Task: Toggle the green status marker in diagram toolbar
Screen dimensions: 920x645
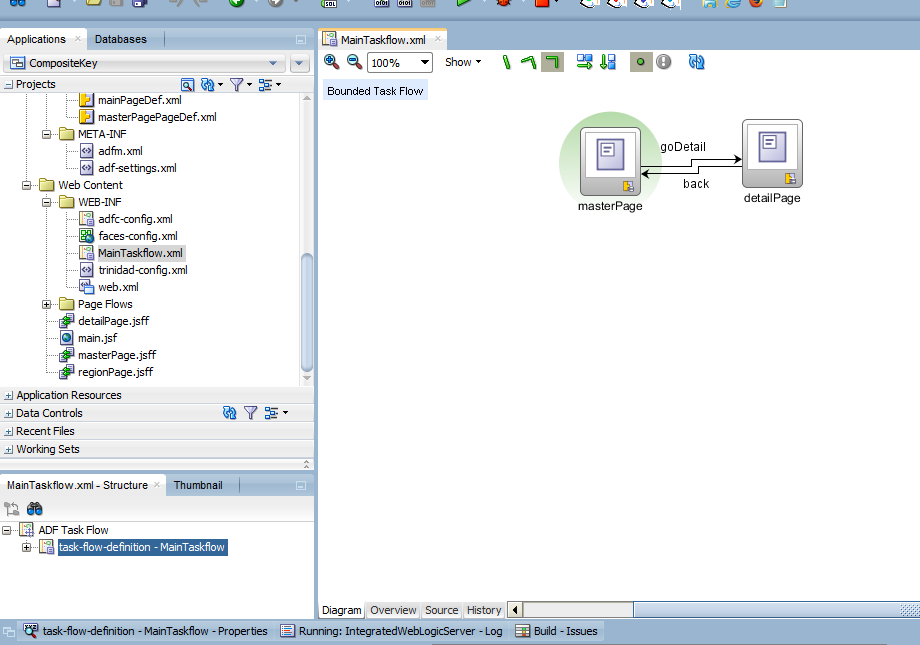Action: coord(640,62)
